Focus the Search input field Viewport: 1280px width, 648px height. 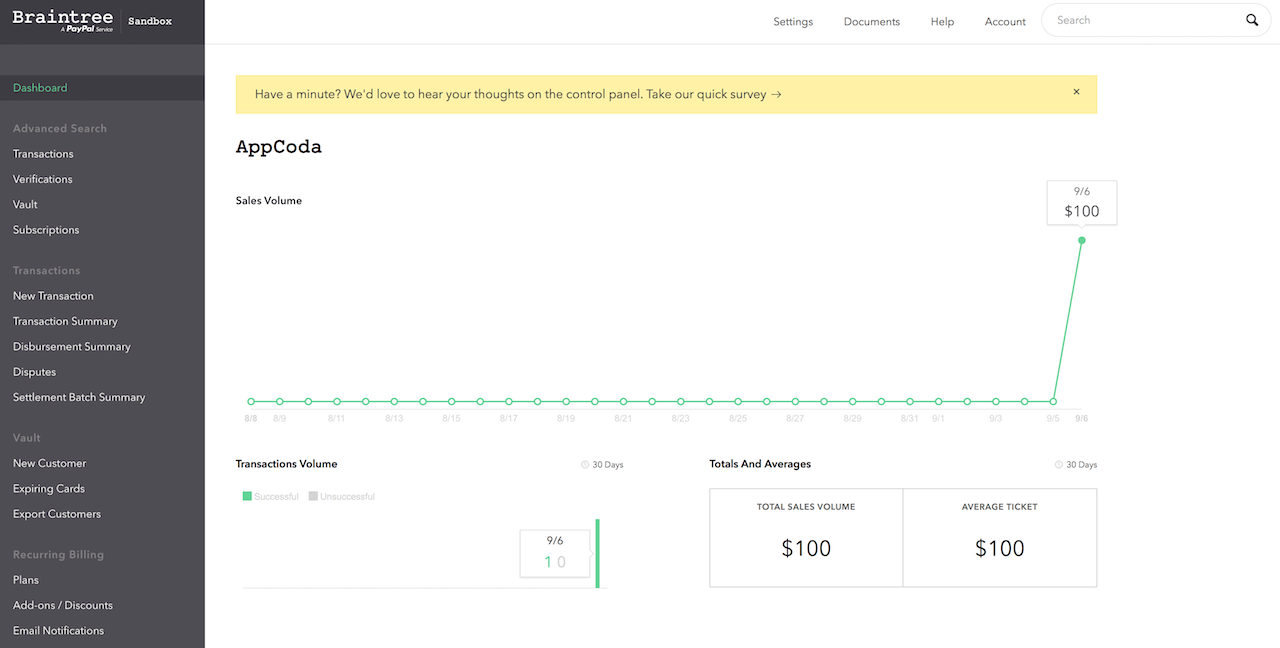(1145, 20)
